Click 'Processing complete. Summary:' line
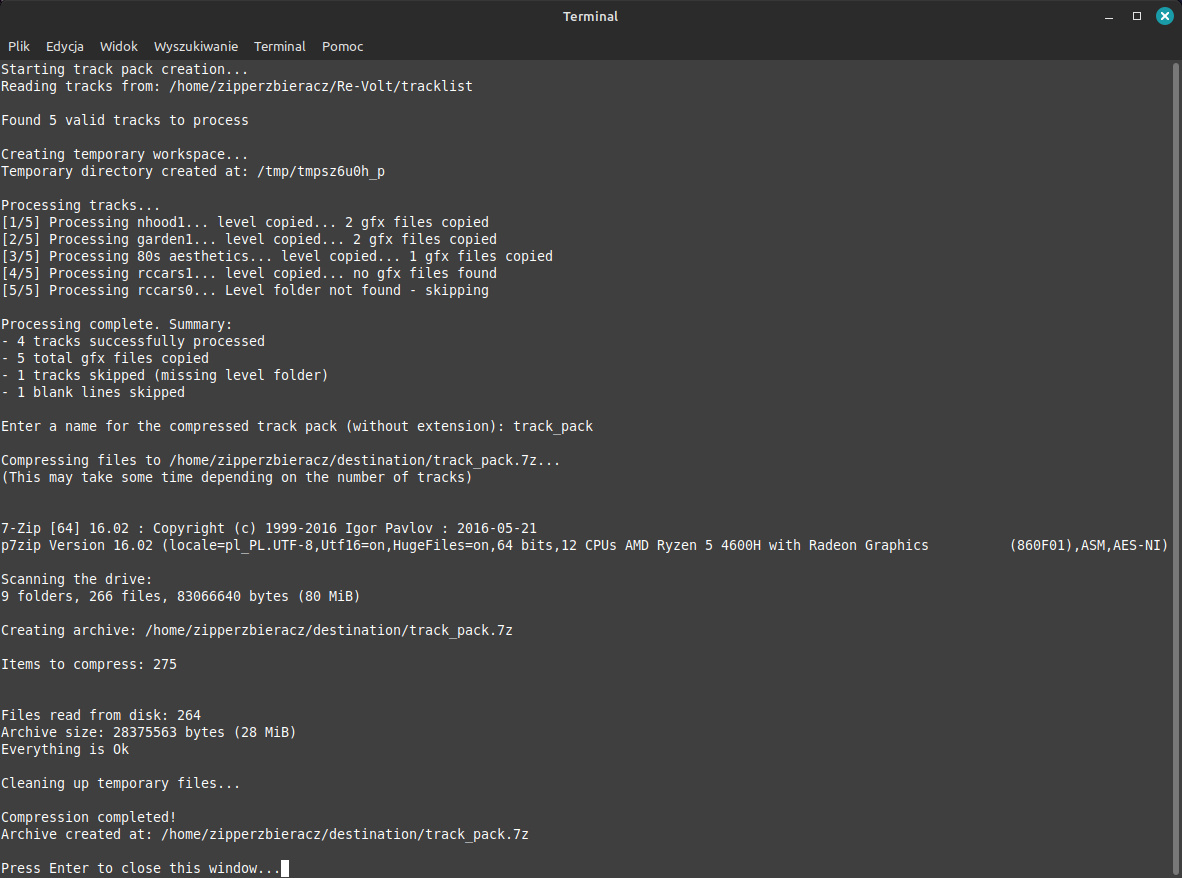 pyautogui.click(x=117, y=324)
